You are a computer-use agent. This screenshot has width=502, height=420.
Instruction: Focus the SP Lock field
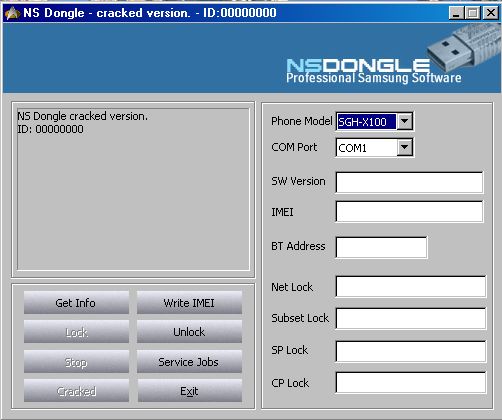pos(411,351)
